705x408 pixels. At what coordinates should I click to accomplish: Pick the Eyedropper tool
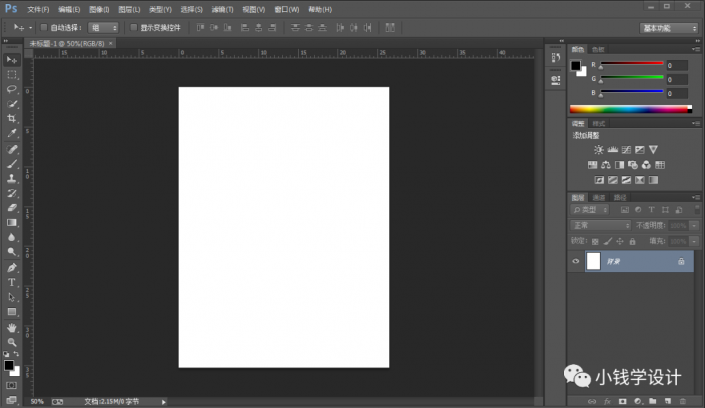pos(12,133)
